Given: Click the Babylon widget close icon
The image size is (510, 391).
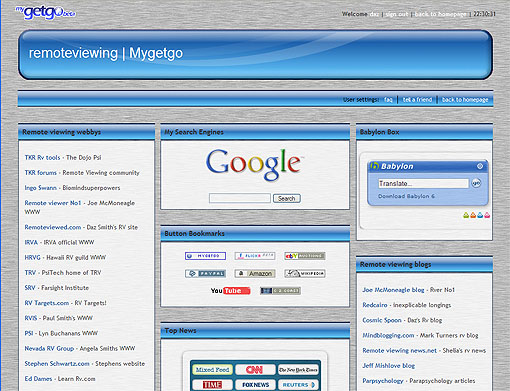Looking at the screenshot, I should point(480,166).
